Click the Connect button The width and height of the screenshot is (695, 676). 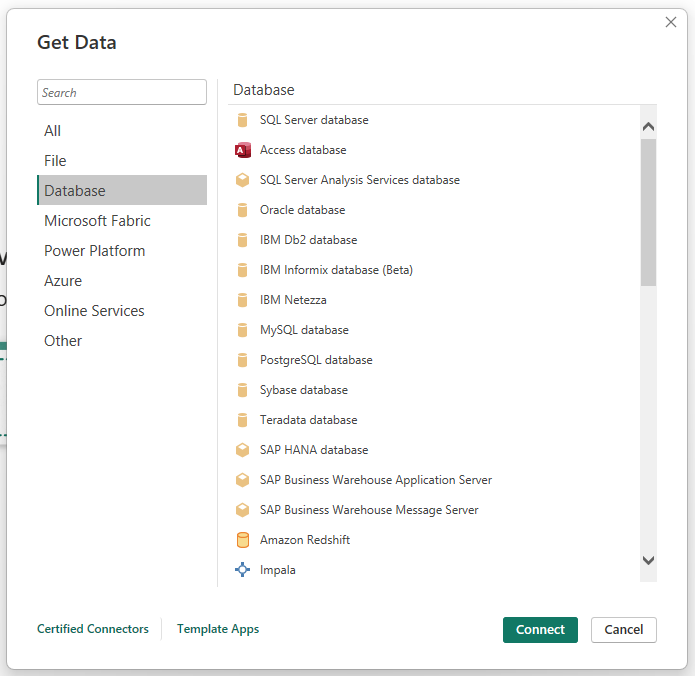tap(540, 629)
